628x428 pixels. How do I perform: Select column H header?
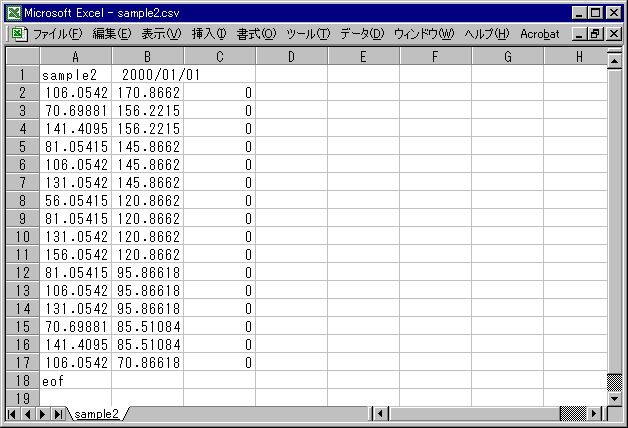576,56
